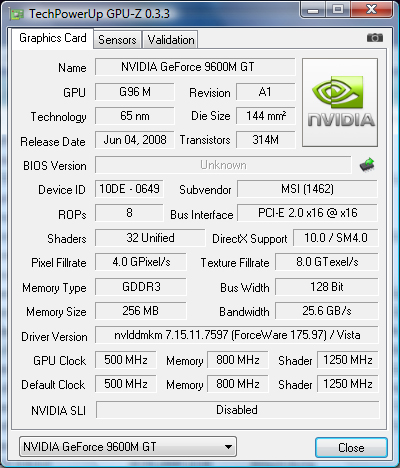Click the GPU Clock row Memory 800 MHz field
The width and height of the screenshot is (400, 468).
pos(238,360)
